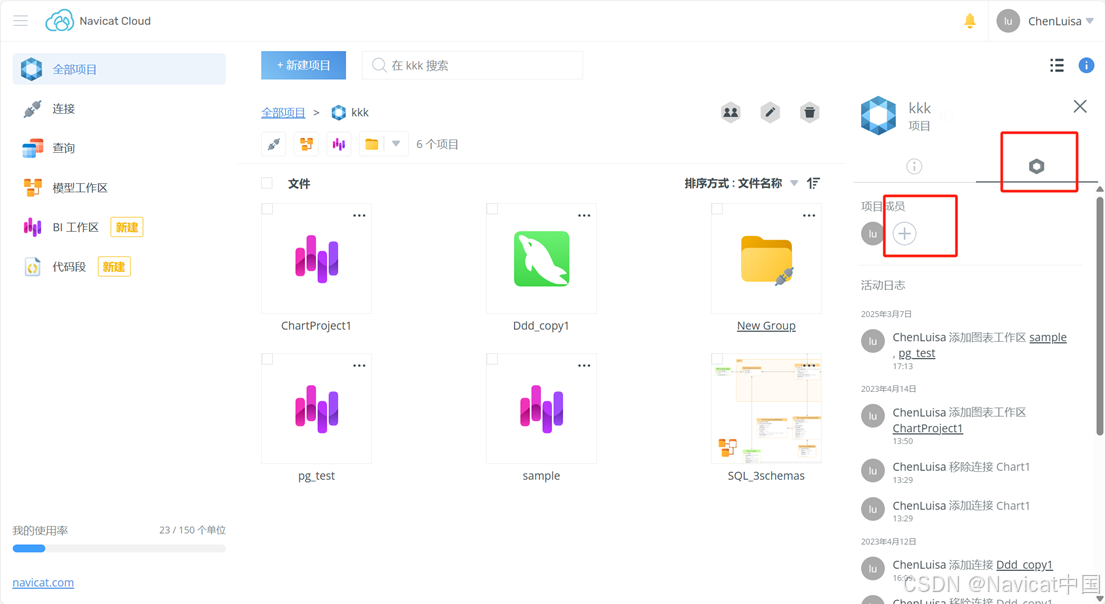Select 全部项目 in the sidebar
This screenshot has width=1105, height=604.
pos(119,69)
